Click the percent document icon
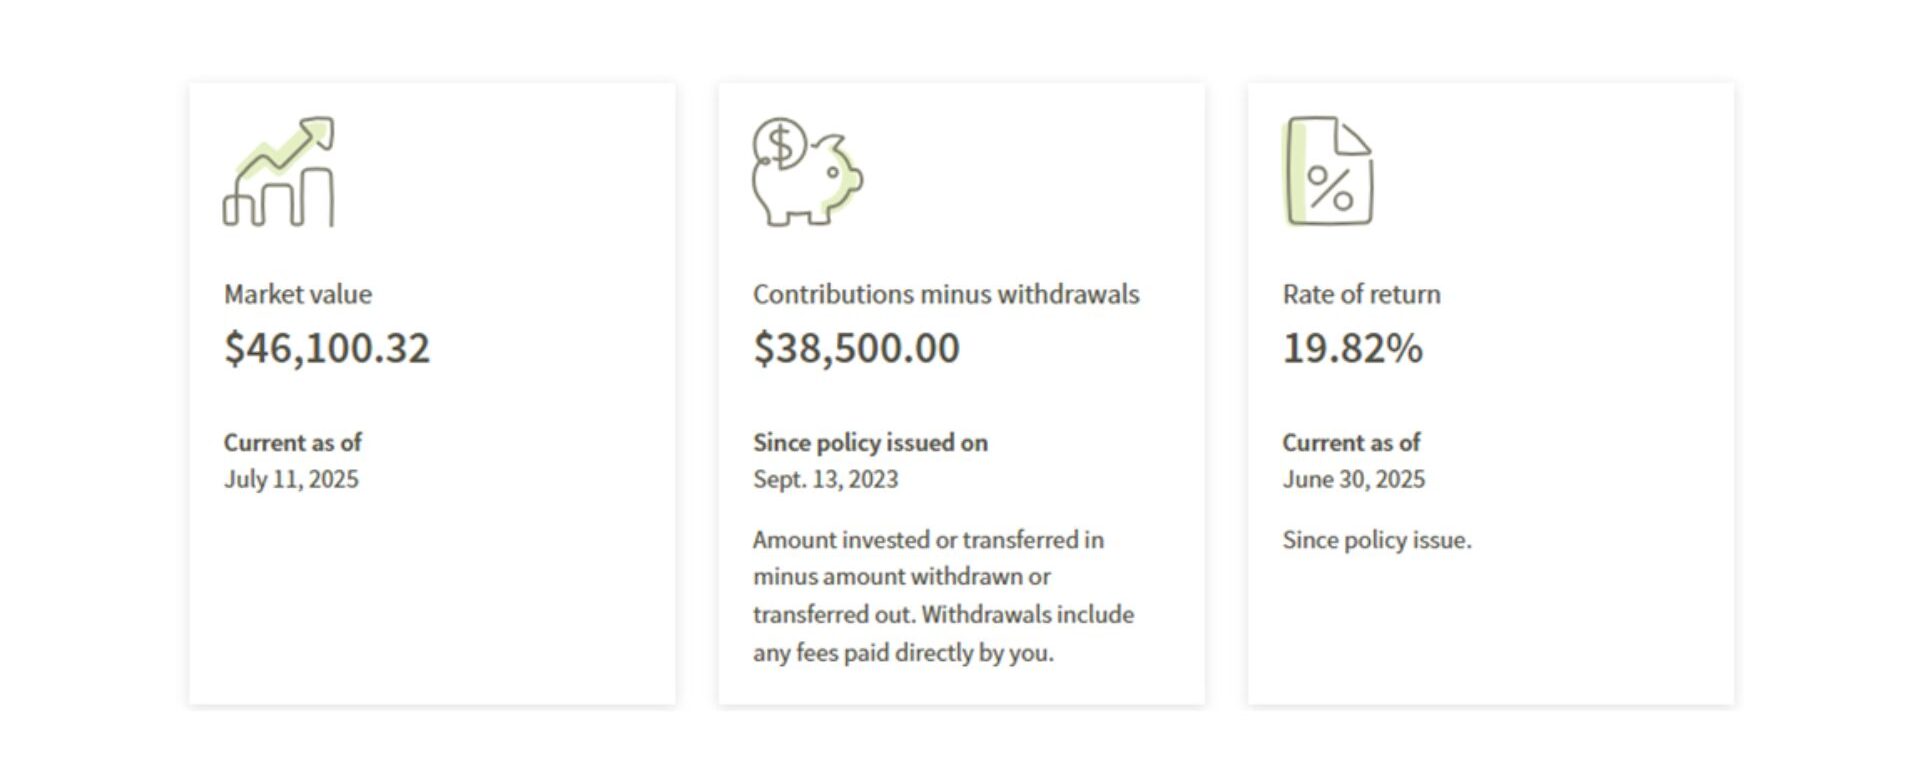 [1329, 171]
